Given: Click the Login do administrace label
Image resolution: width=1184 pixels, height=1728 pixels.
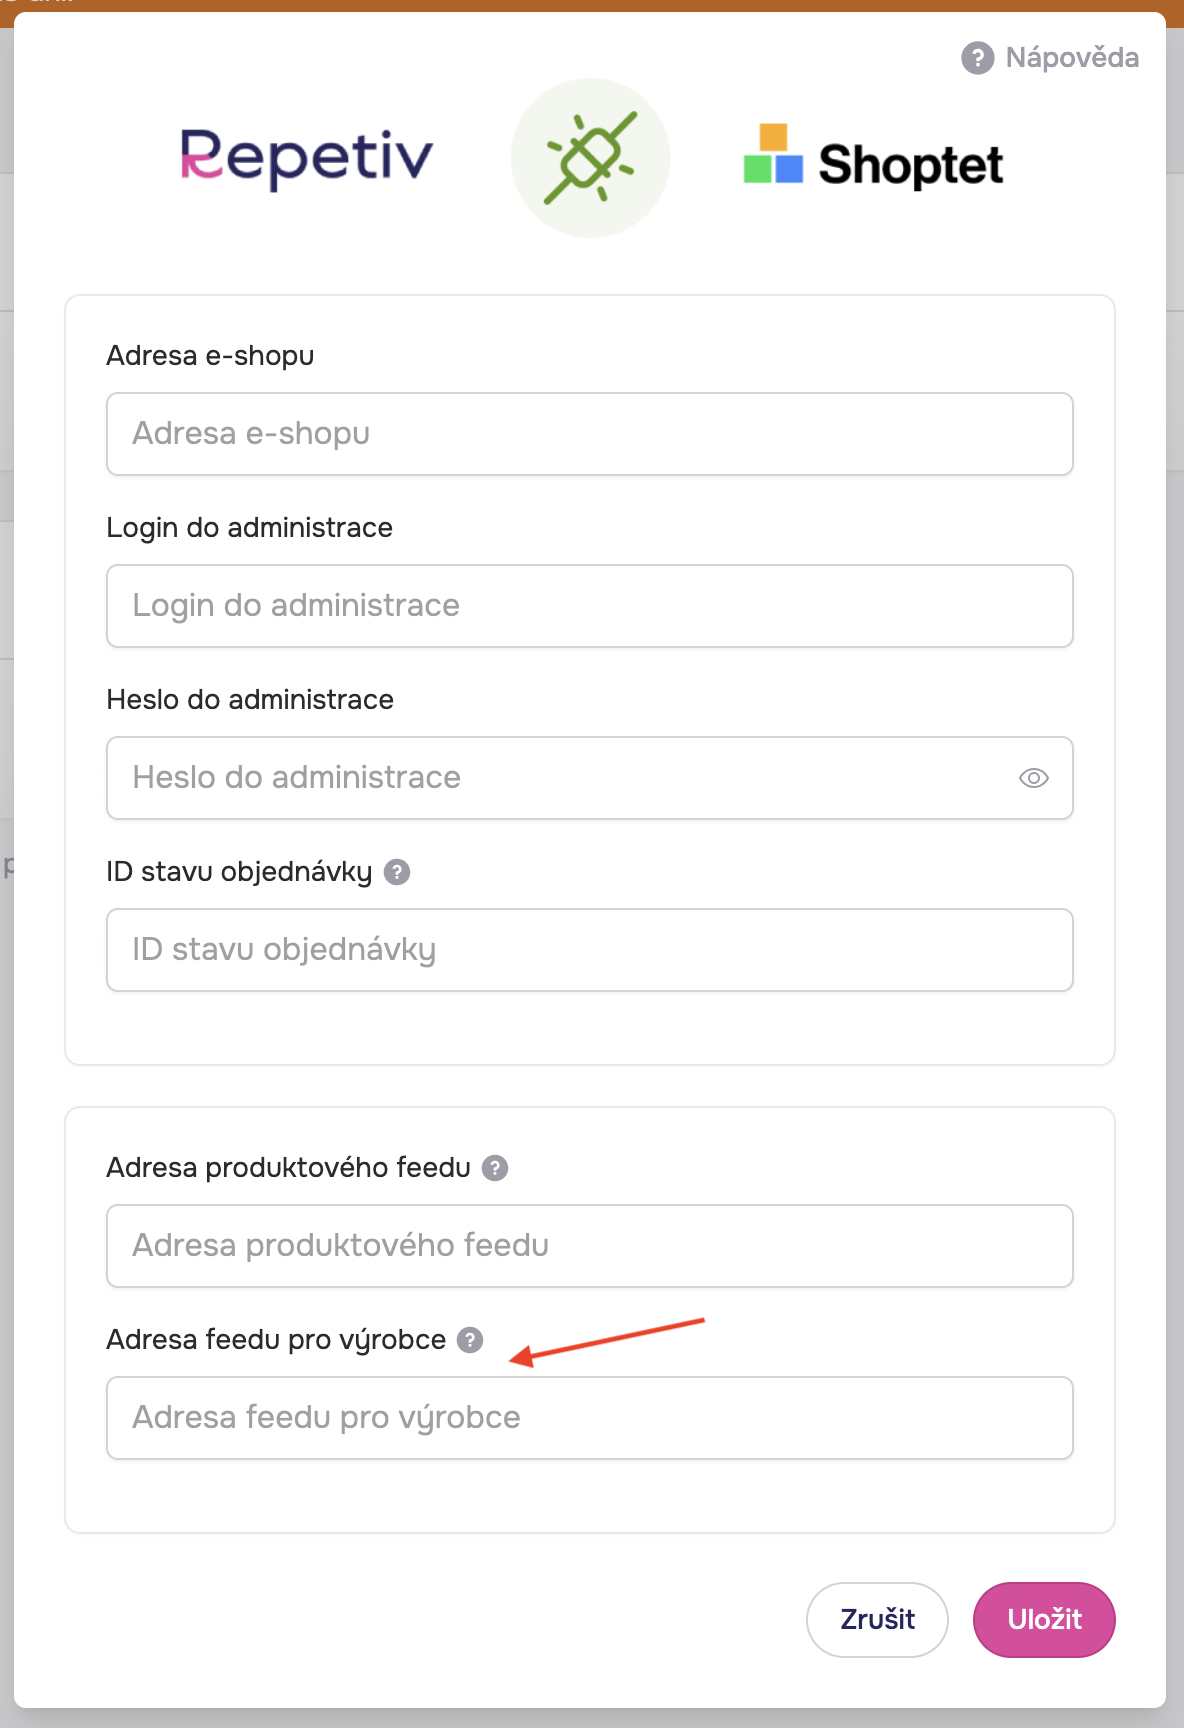Looking at the screenshot, I should tap(250, 528).
